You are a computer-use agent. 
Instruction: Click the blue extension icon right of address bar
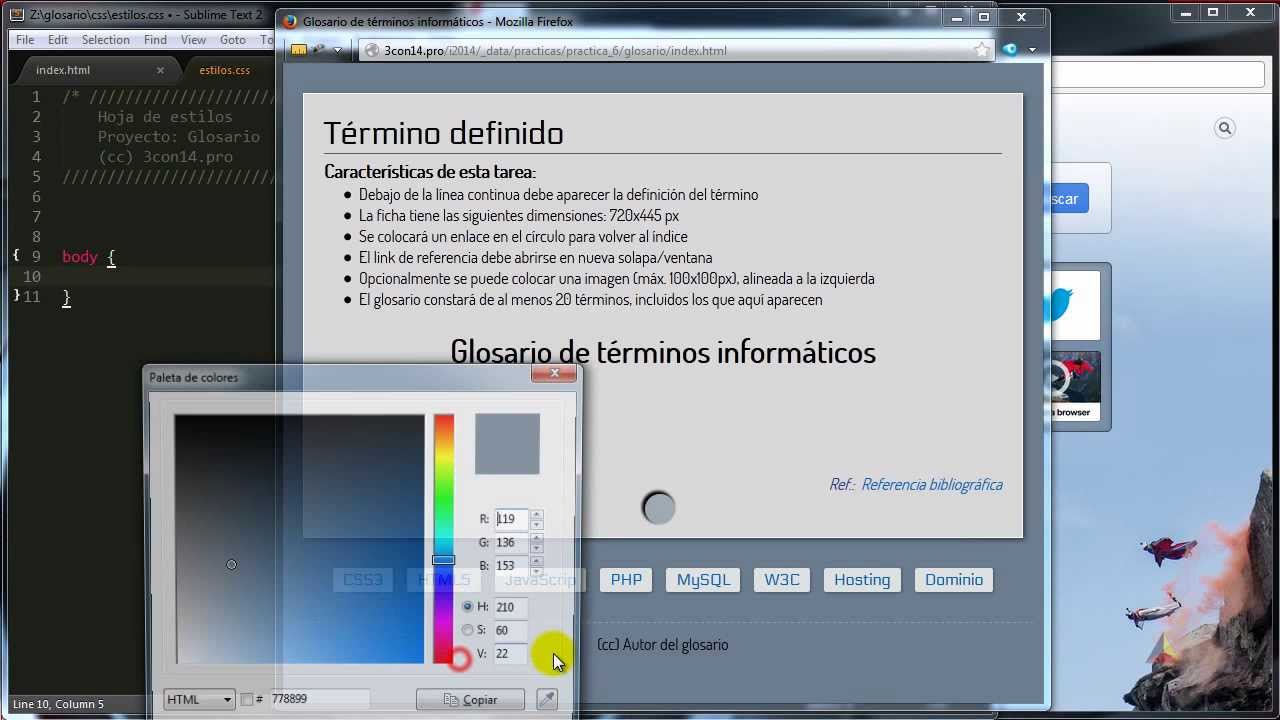click(1010, 50)
